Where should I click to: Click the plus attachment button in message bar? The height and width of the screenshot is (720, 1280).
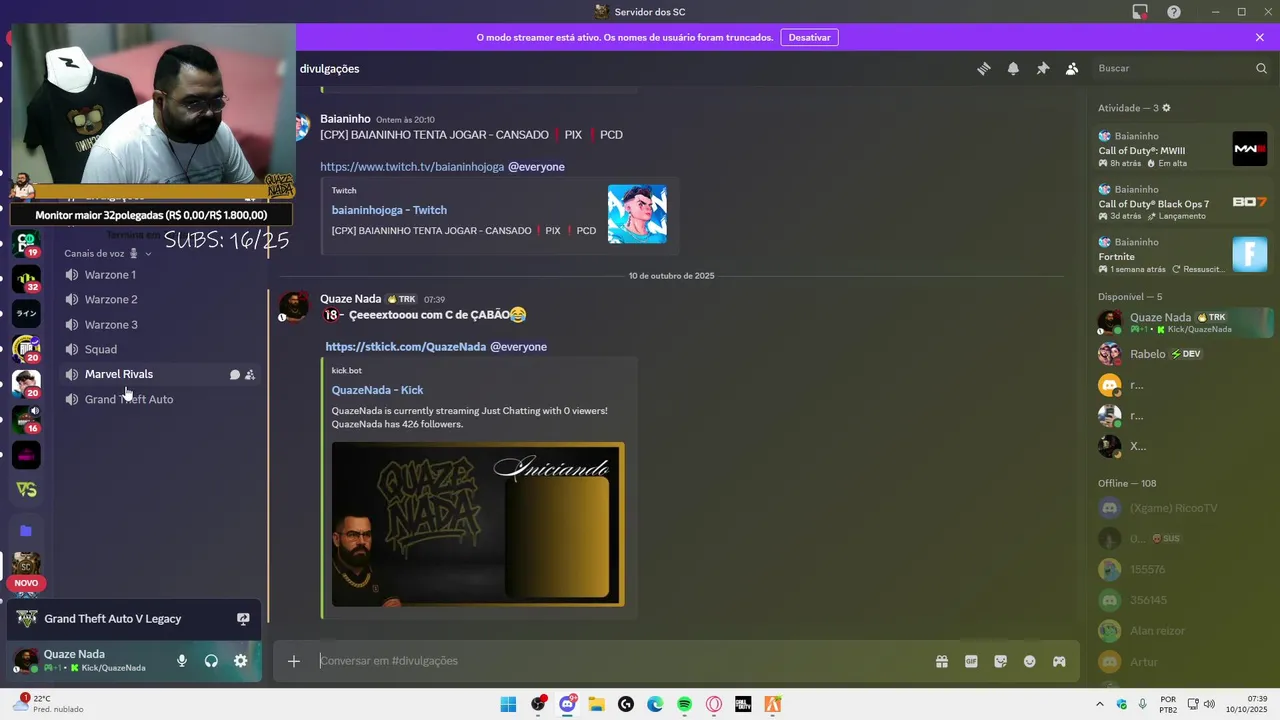tap(294, 661)
